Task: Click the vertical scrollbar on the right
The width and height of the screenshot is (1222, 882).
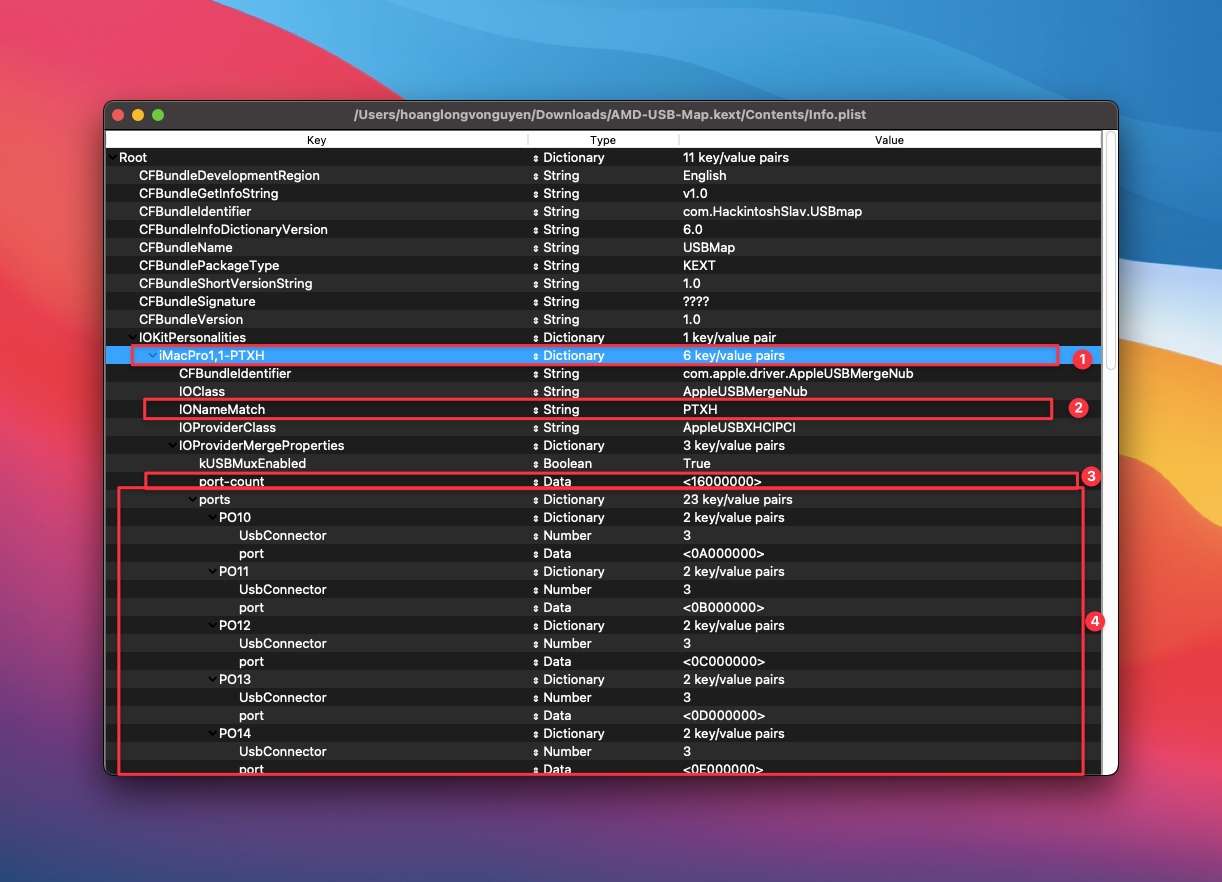Action: click(1109, 250)
